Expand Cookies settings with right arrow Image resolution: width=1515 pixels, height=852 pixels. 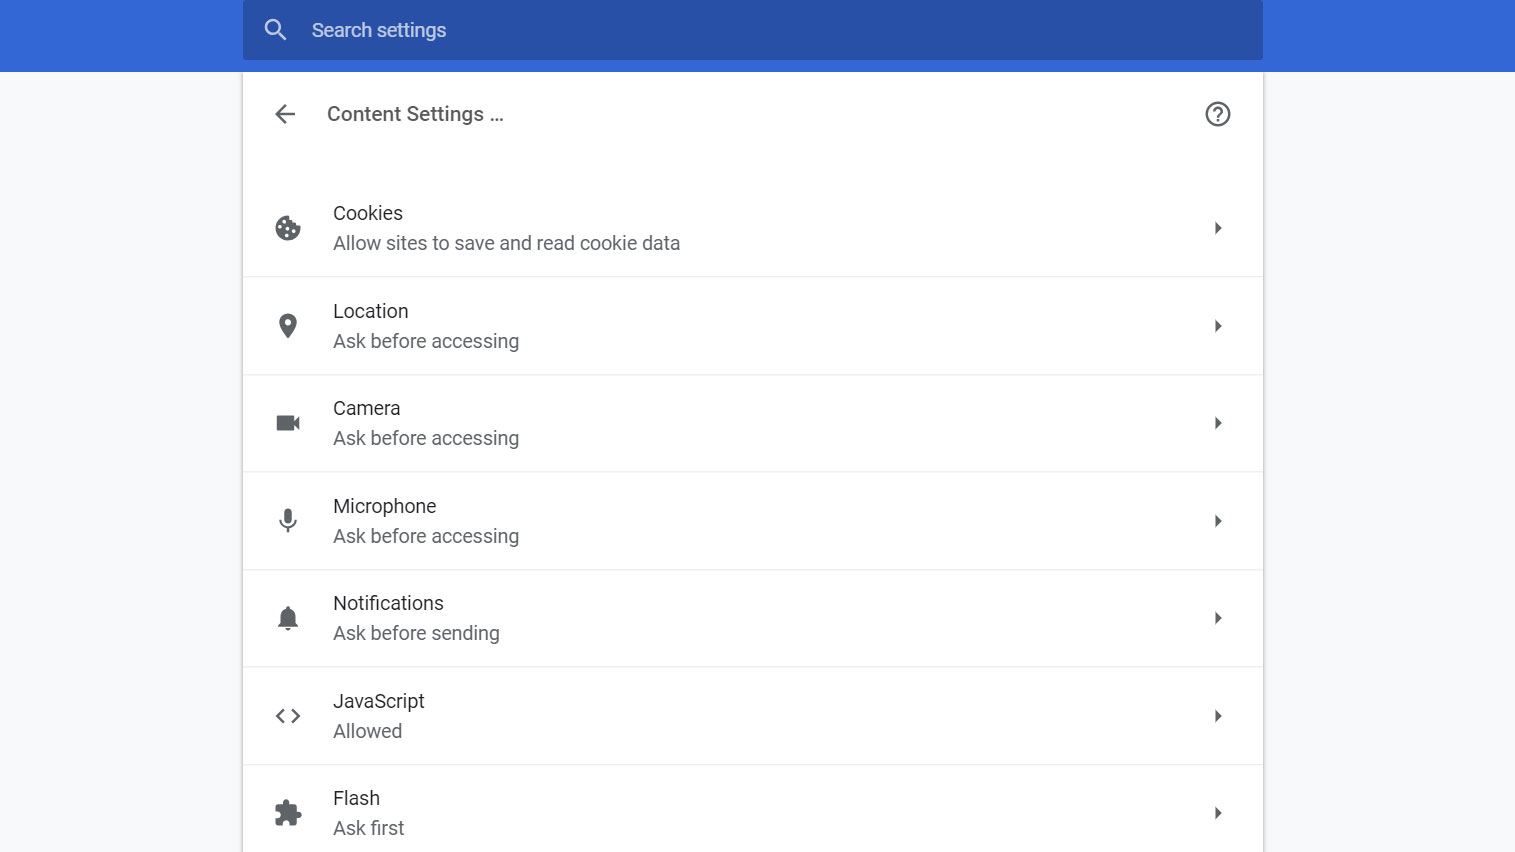pyautogui.click(x=1217, y=228)
